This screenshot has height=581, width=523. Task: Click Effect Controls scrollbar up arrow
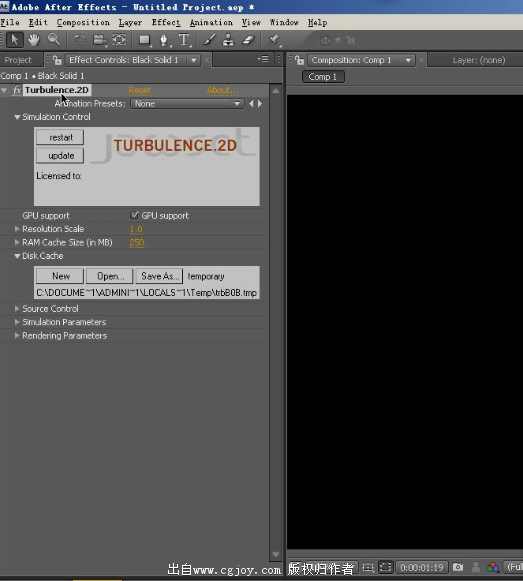[x=276, y=90]
